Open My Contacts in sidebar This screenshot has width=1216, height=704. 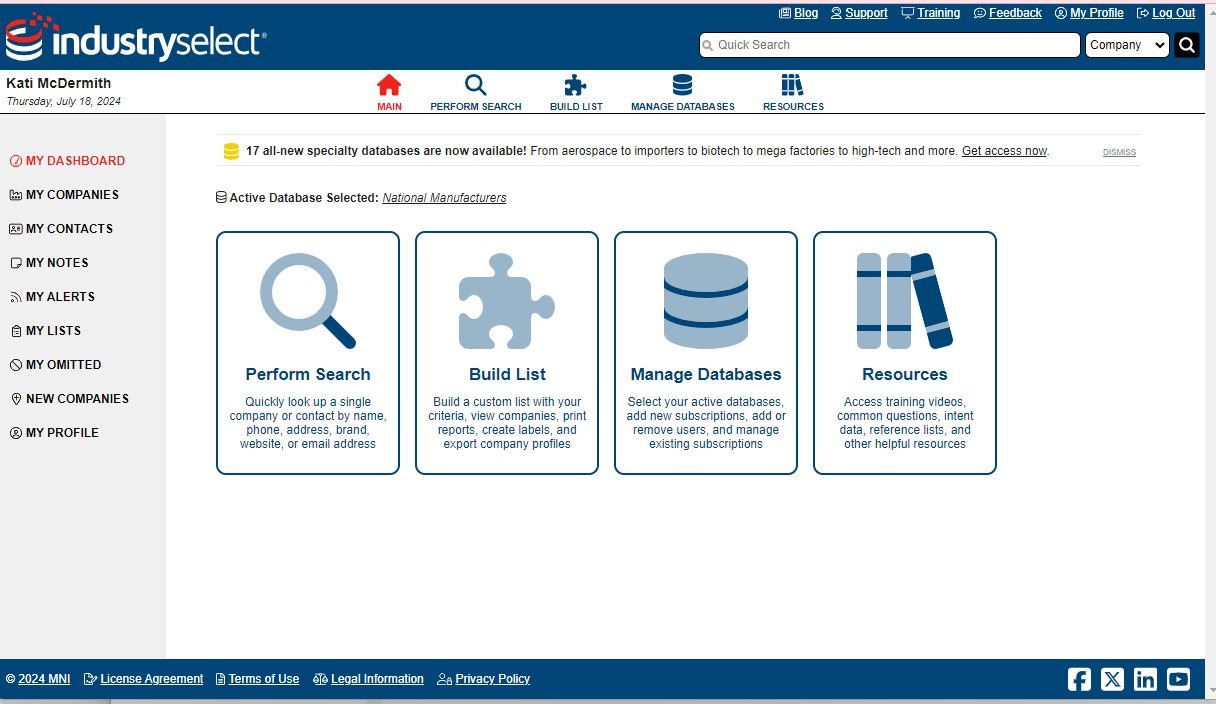click(x=61, y=229)
